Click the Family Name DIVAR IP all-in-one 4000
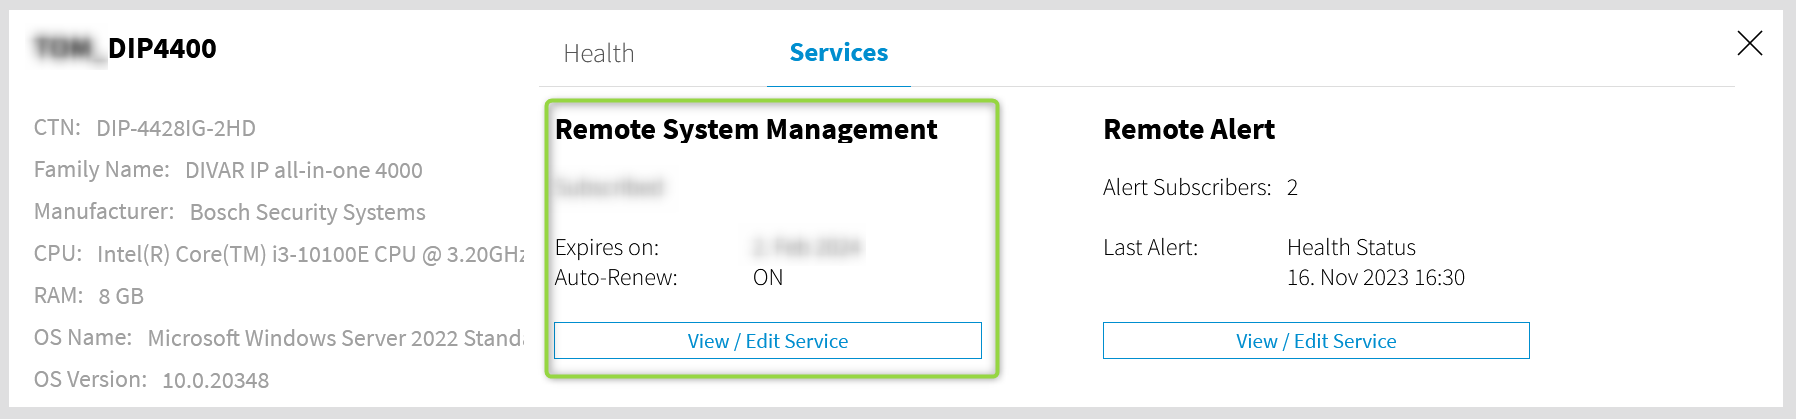The height and width of the screenshot is (419, 1796). [x=303, y=171]
